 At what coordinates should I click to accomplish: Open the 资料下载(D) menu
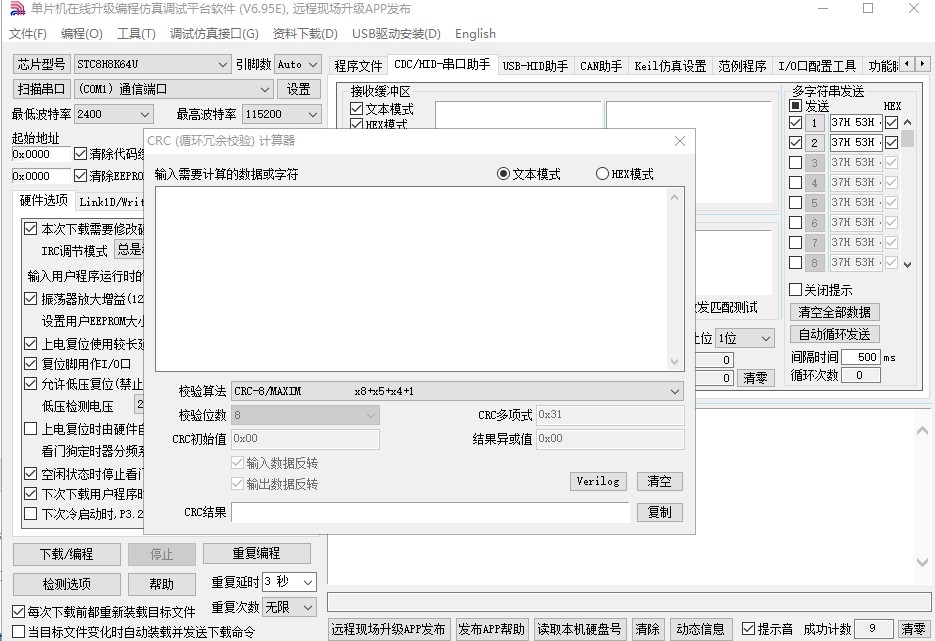tap(305, 33)
